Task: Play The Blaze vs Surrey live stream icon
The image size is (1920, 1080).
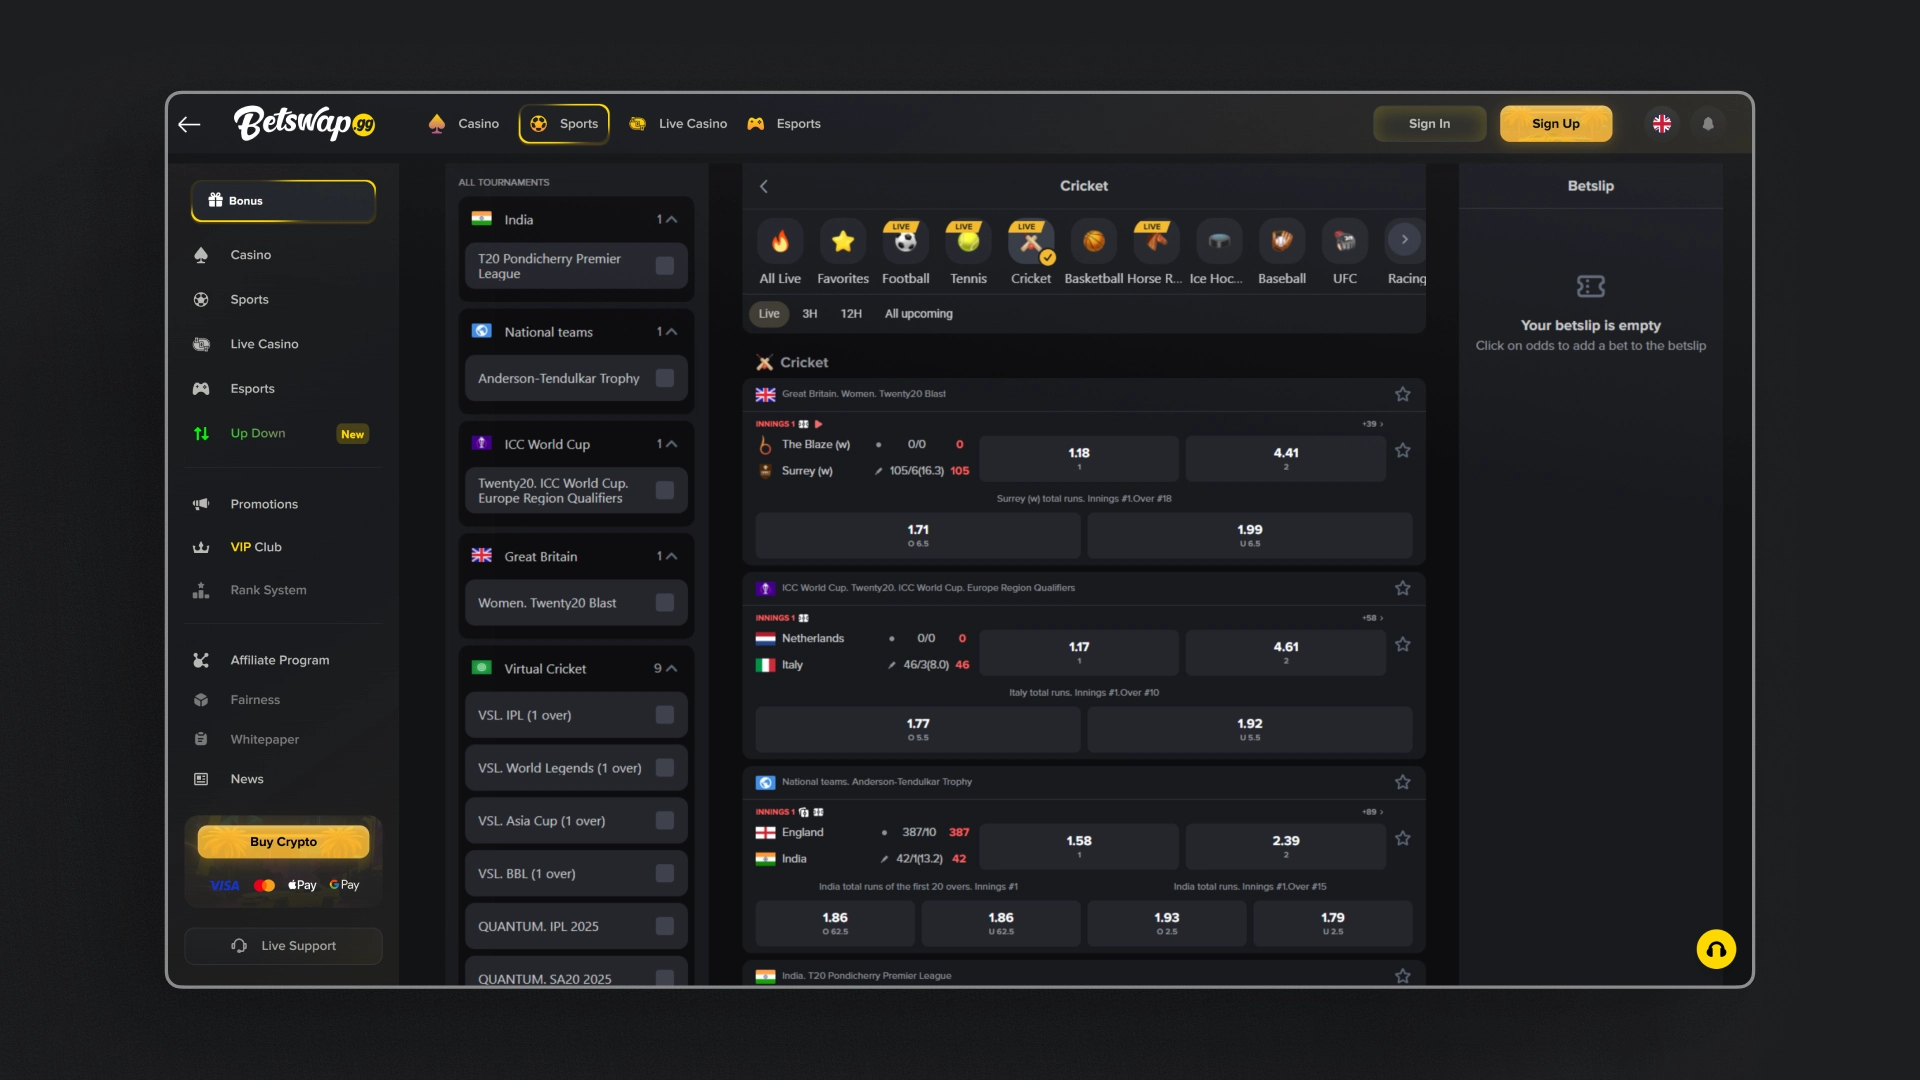Action: 819,424
